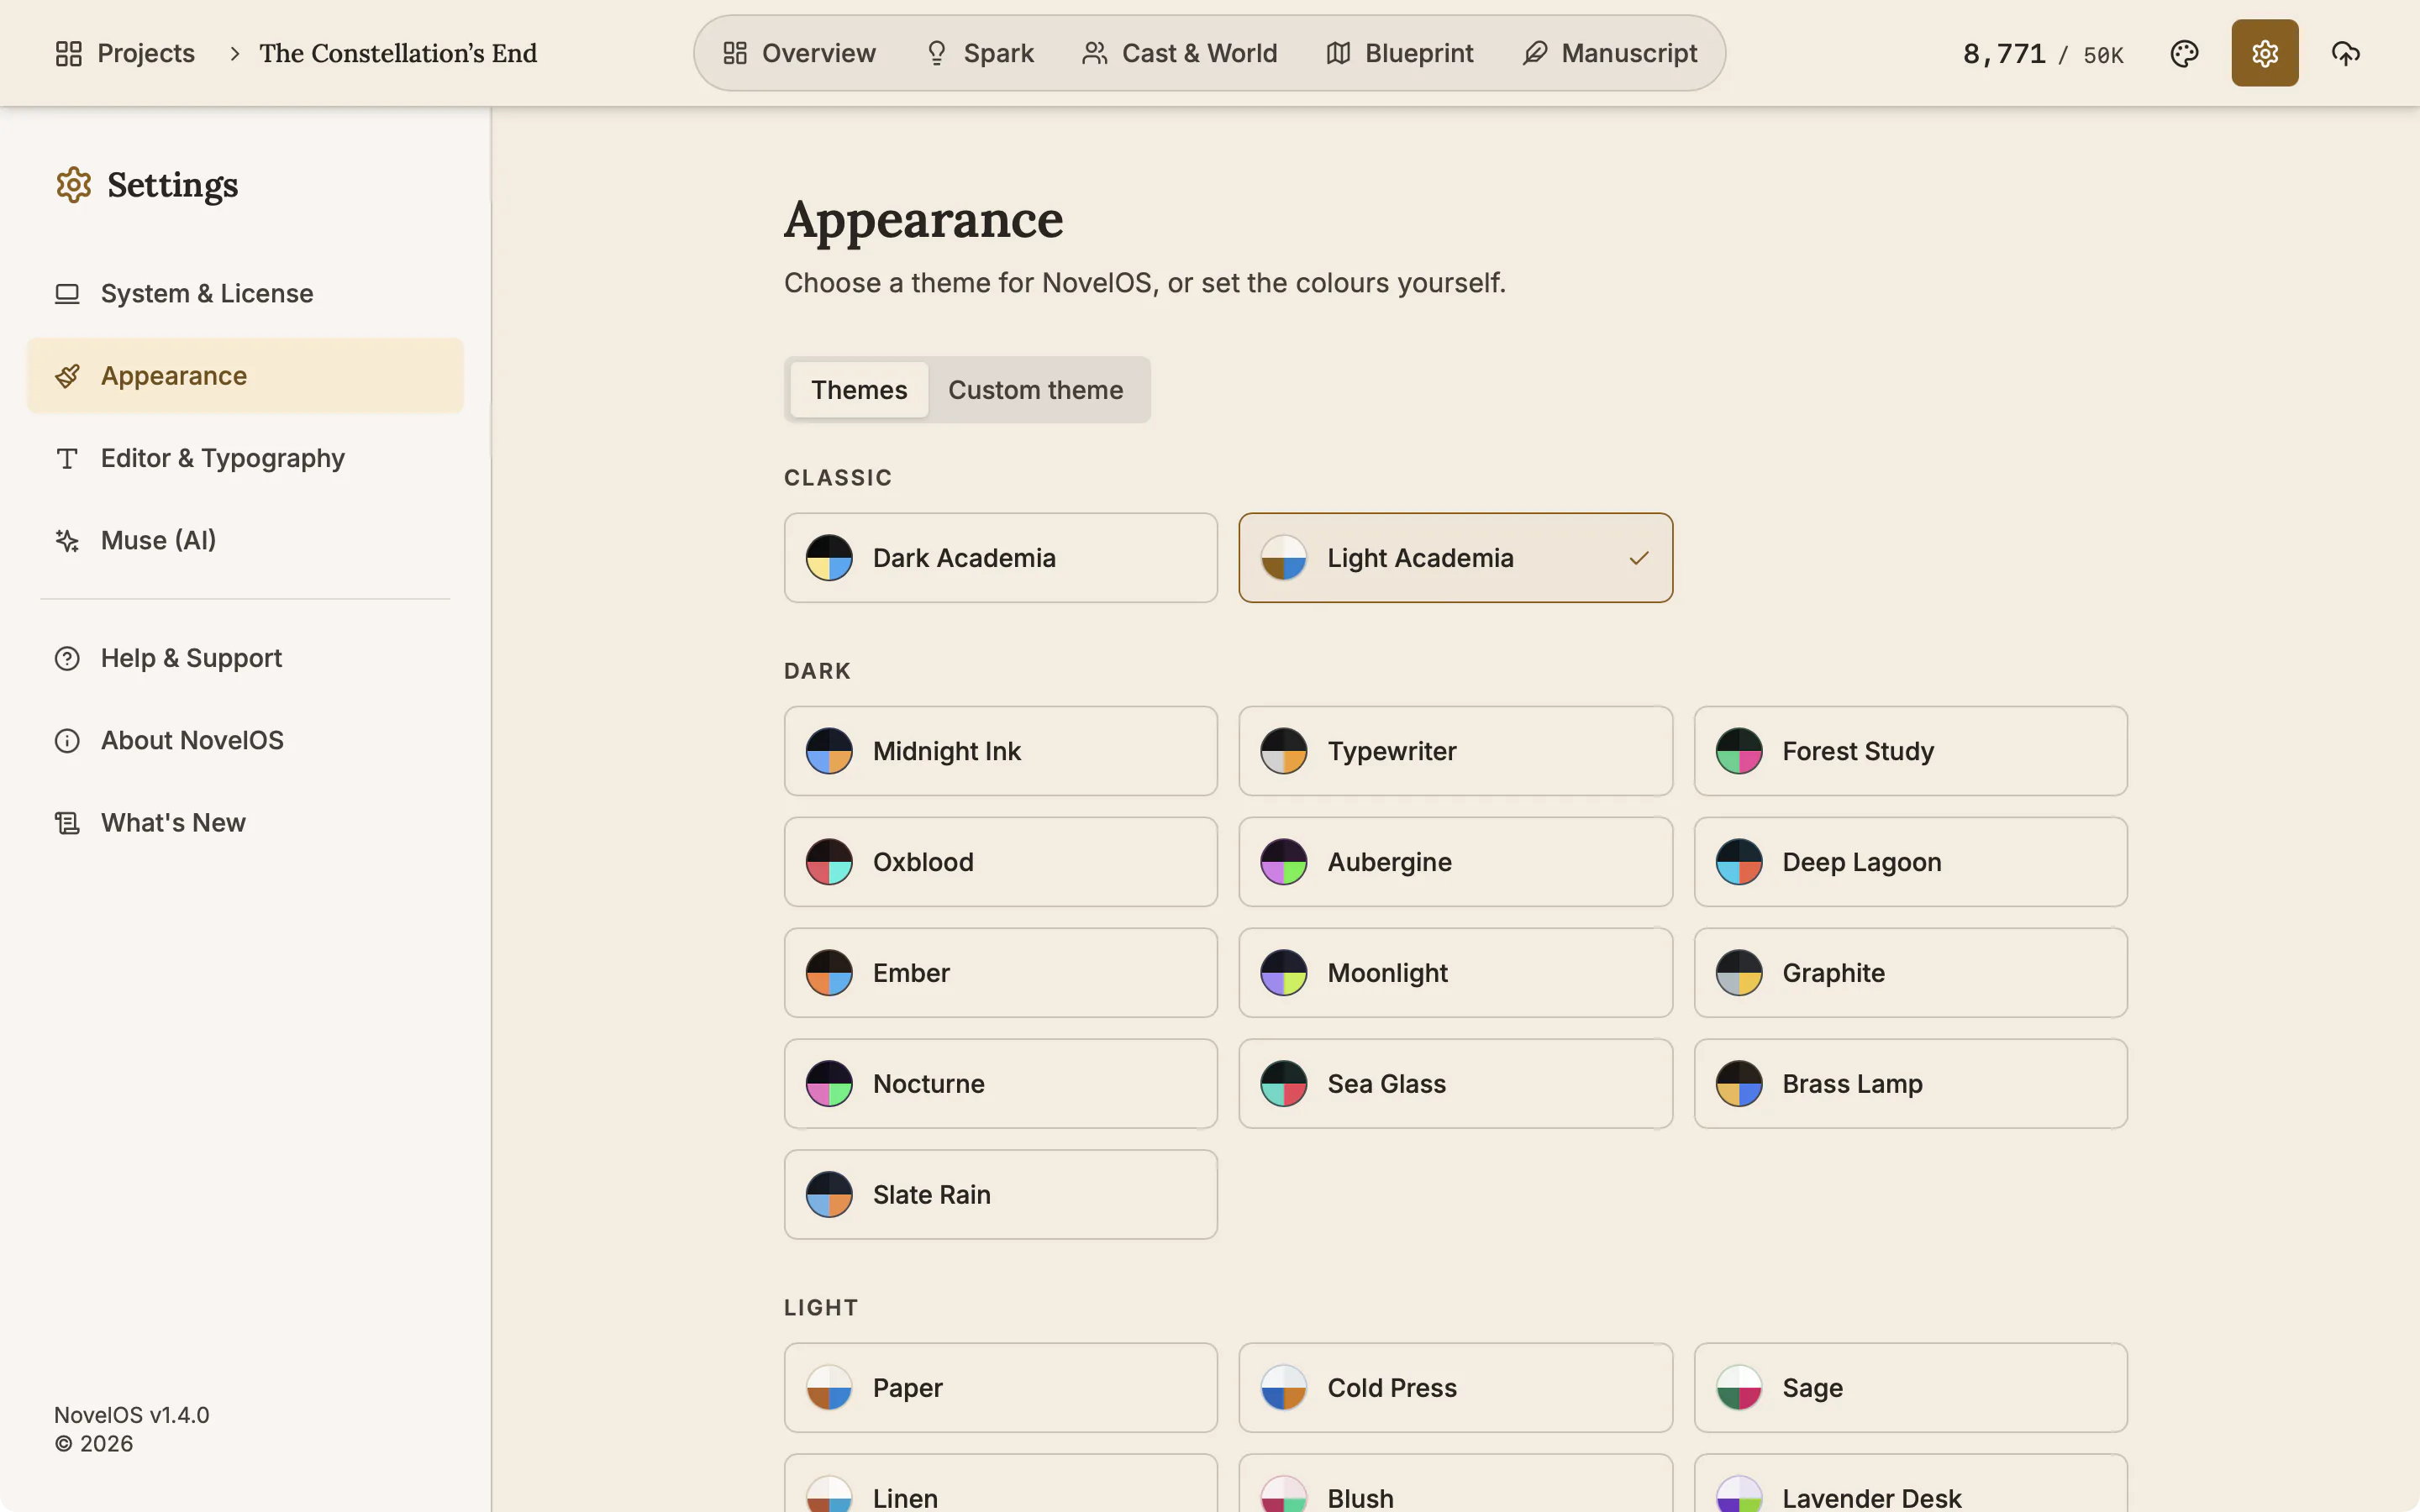Viewport: 2420px width, 1512px height.
Task: Click the breadcrumb chevron after Projects
Action: coord(235,53)
